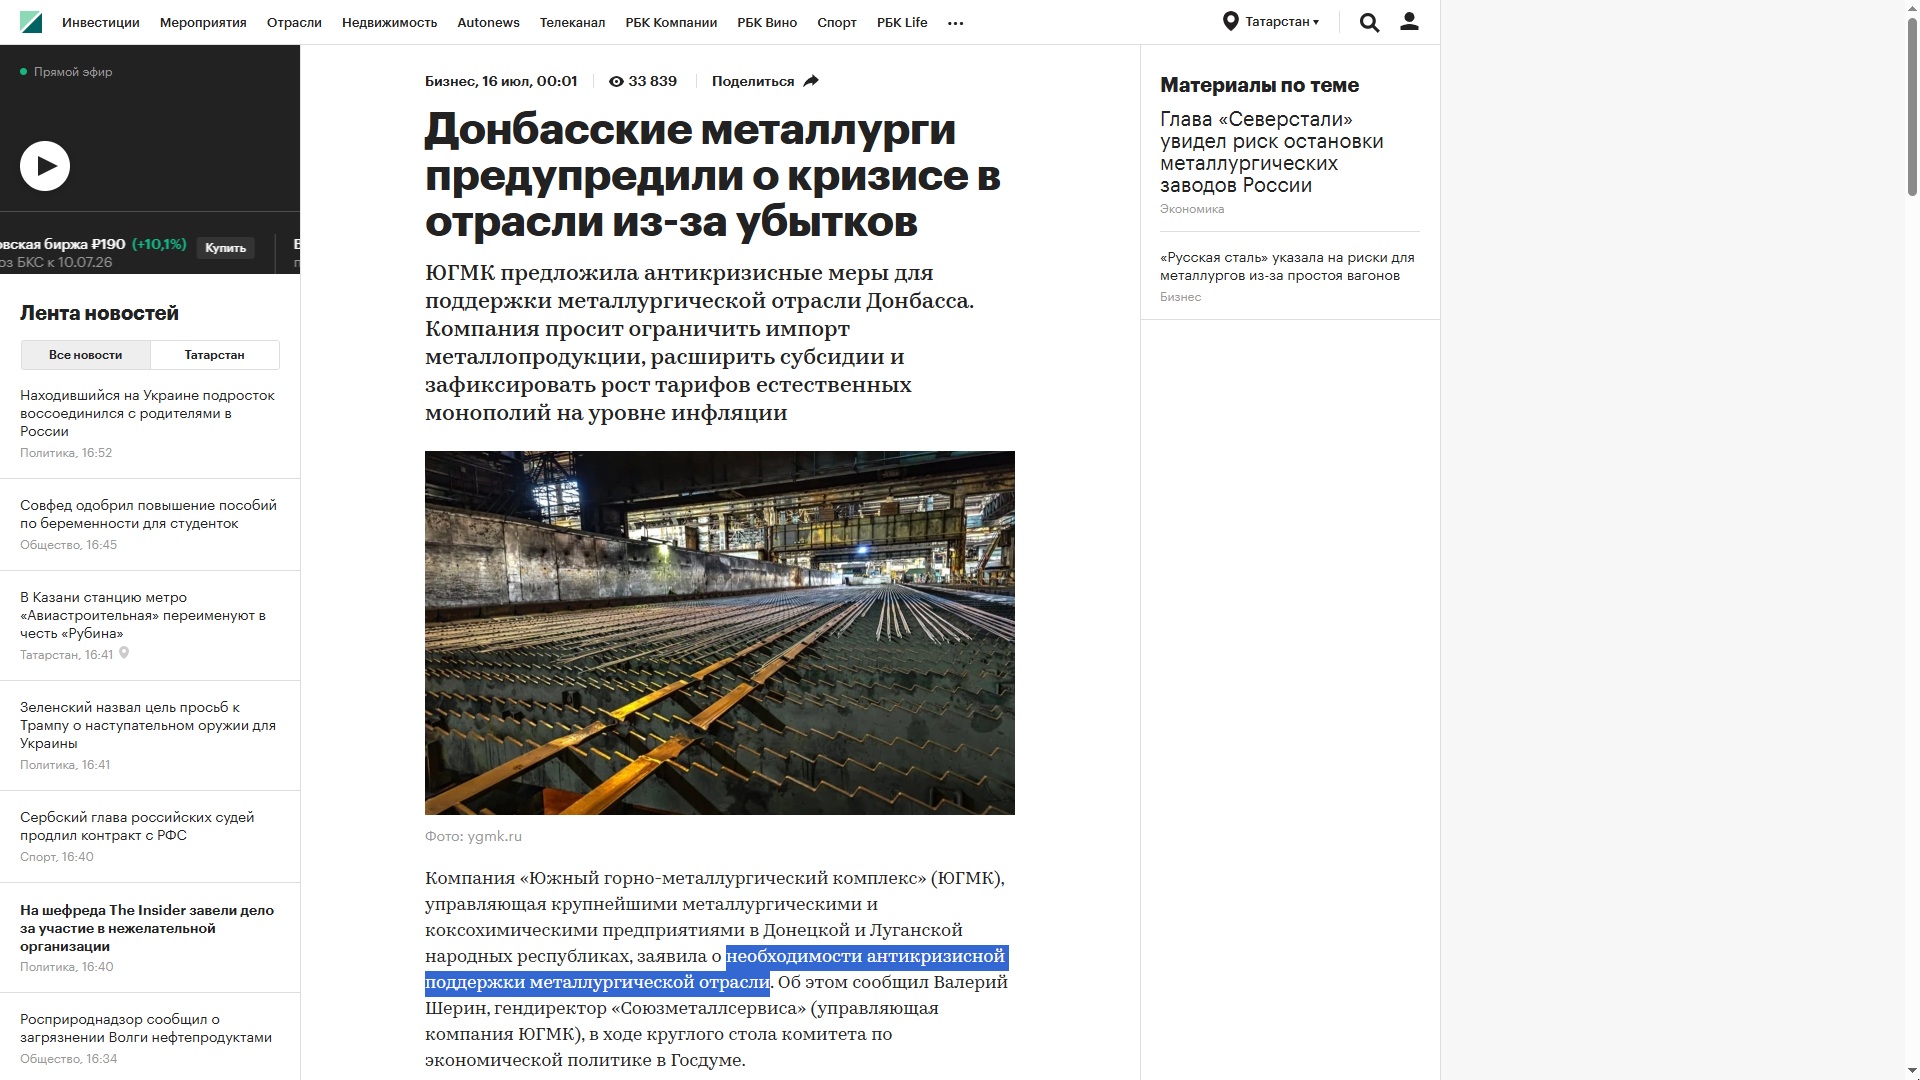Viewport: 1920px width, 1080px height.
Task: Click the Купить button in ticker
Action: click(226, 248)
